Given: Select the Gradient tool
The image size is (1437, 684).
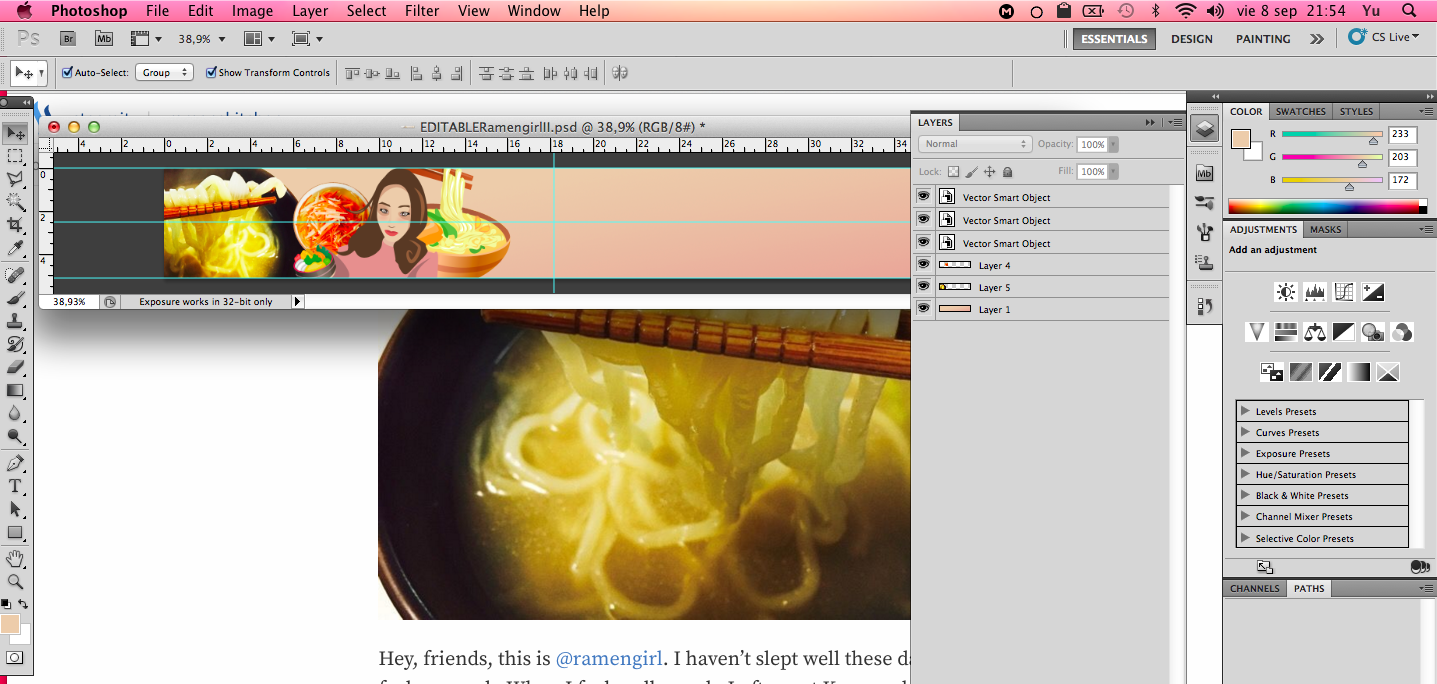Looking at the screenshot, I should 15,390.
